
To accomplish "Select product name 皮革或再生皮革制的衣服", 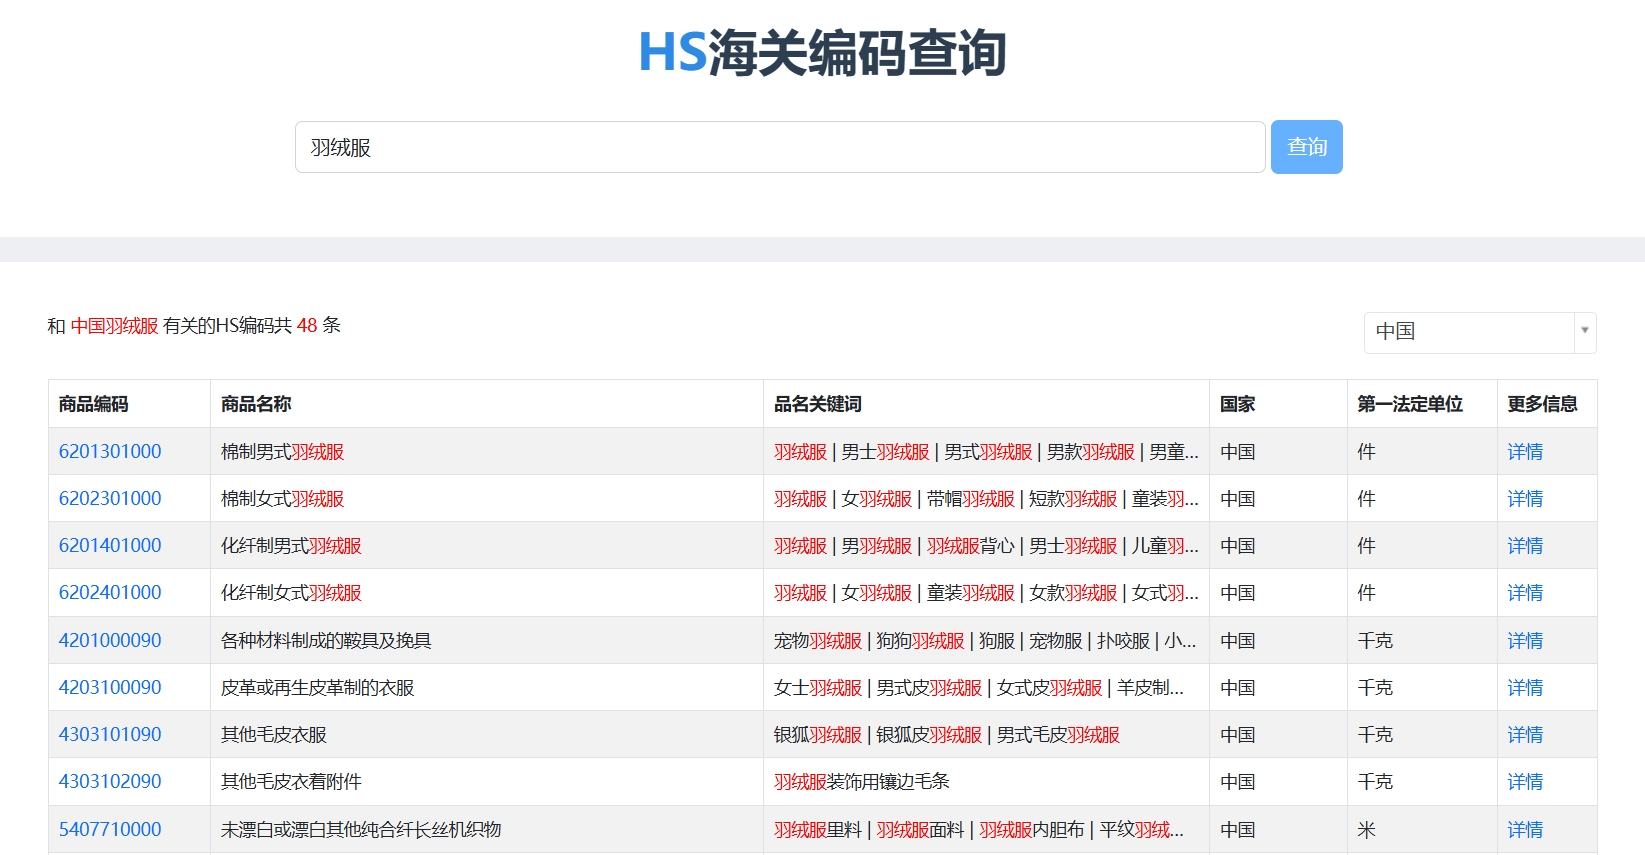I will pos(317,687).
